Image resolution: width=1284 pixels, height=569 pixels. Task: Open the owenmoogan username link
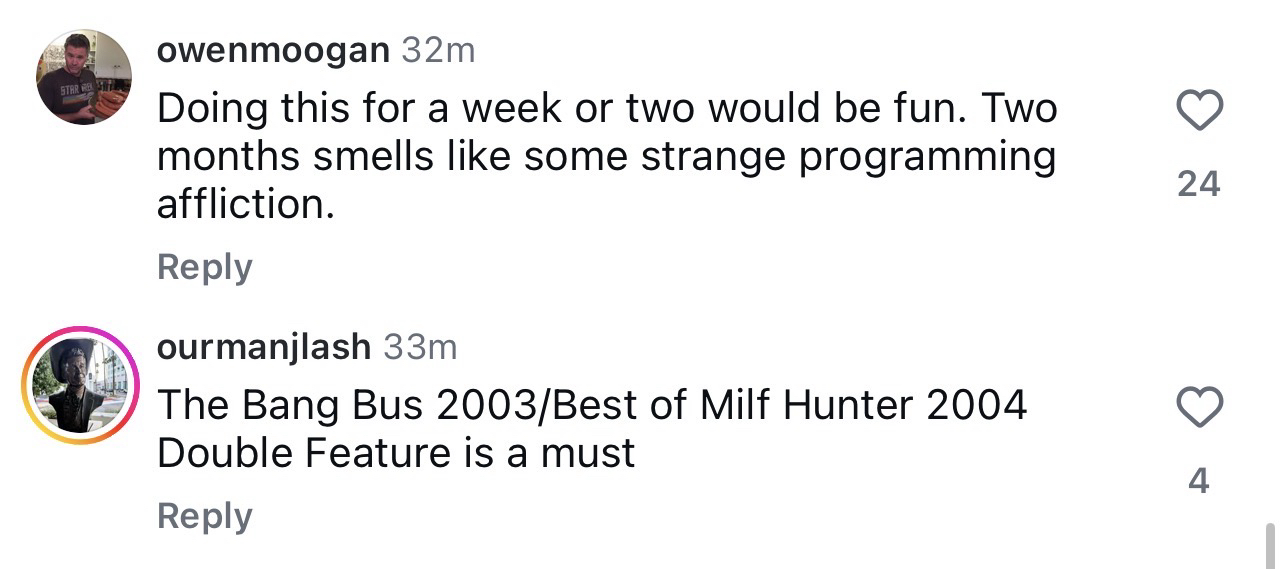(272, 50)
